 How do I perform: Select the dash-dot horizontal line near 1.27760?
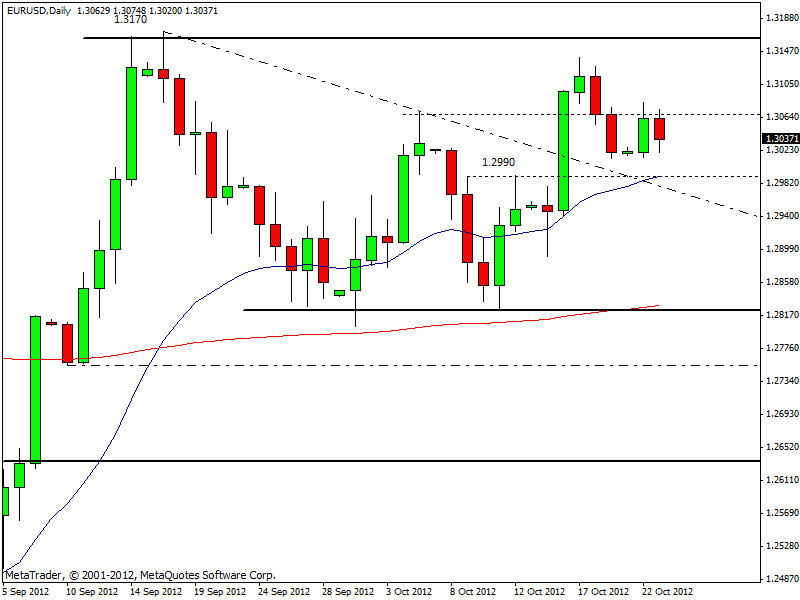pos(400,365)
